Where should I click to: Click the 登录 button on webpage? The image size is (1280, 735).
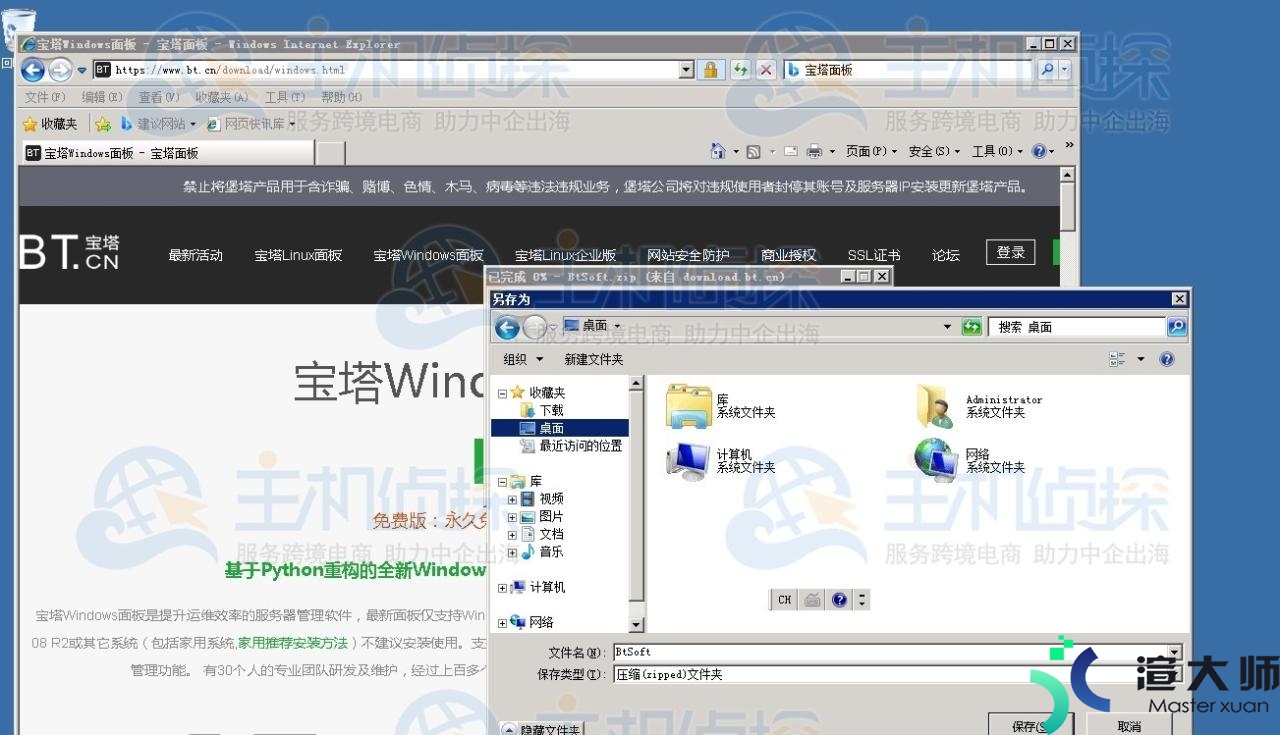click(1010, 252)
